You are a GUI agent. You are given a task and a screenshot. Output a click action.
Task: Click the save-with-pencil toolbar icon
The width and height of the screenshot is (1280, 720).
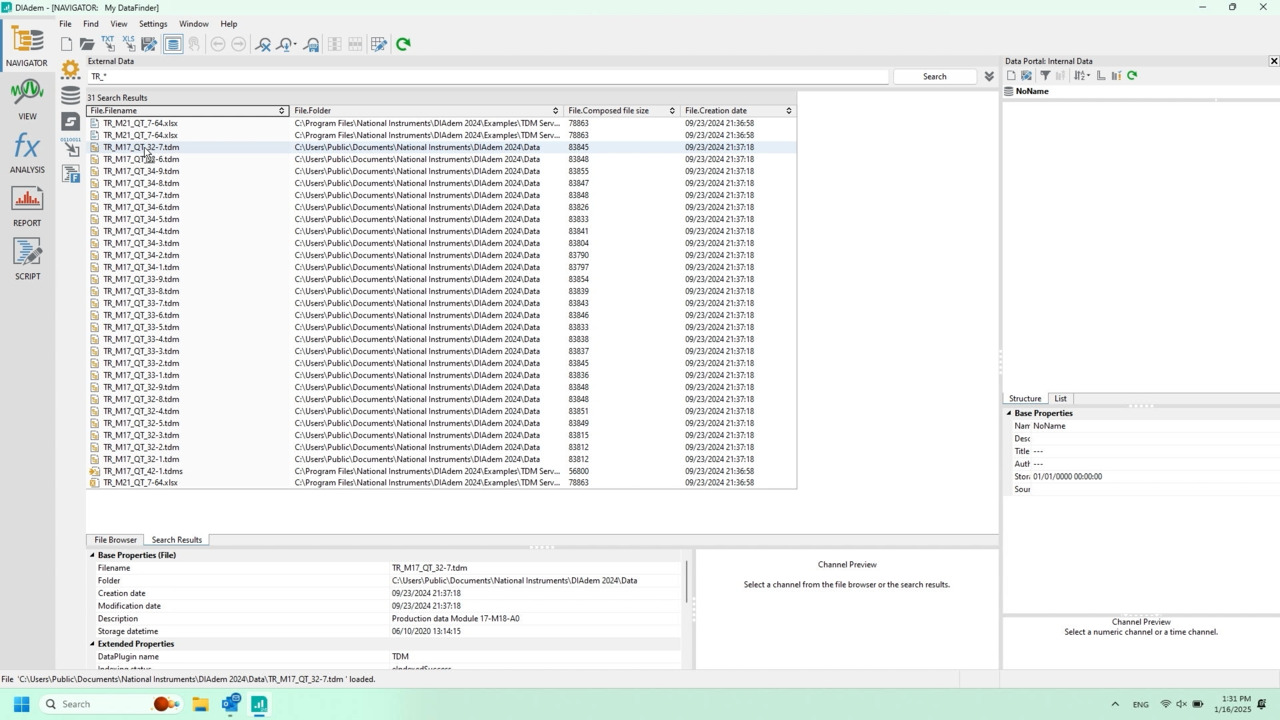coord(149,44)
